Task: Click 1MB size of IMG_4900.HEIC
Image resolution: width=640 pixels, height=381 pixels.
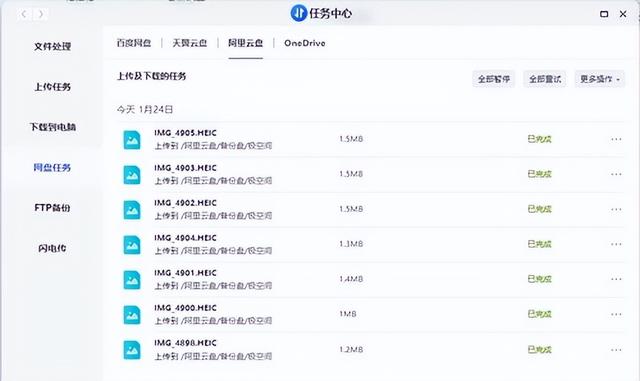Action: point(348,314)
